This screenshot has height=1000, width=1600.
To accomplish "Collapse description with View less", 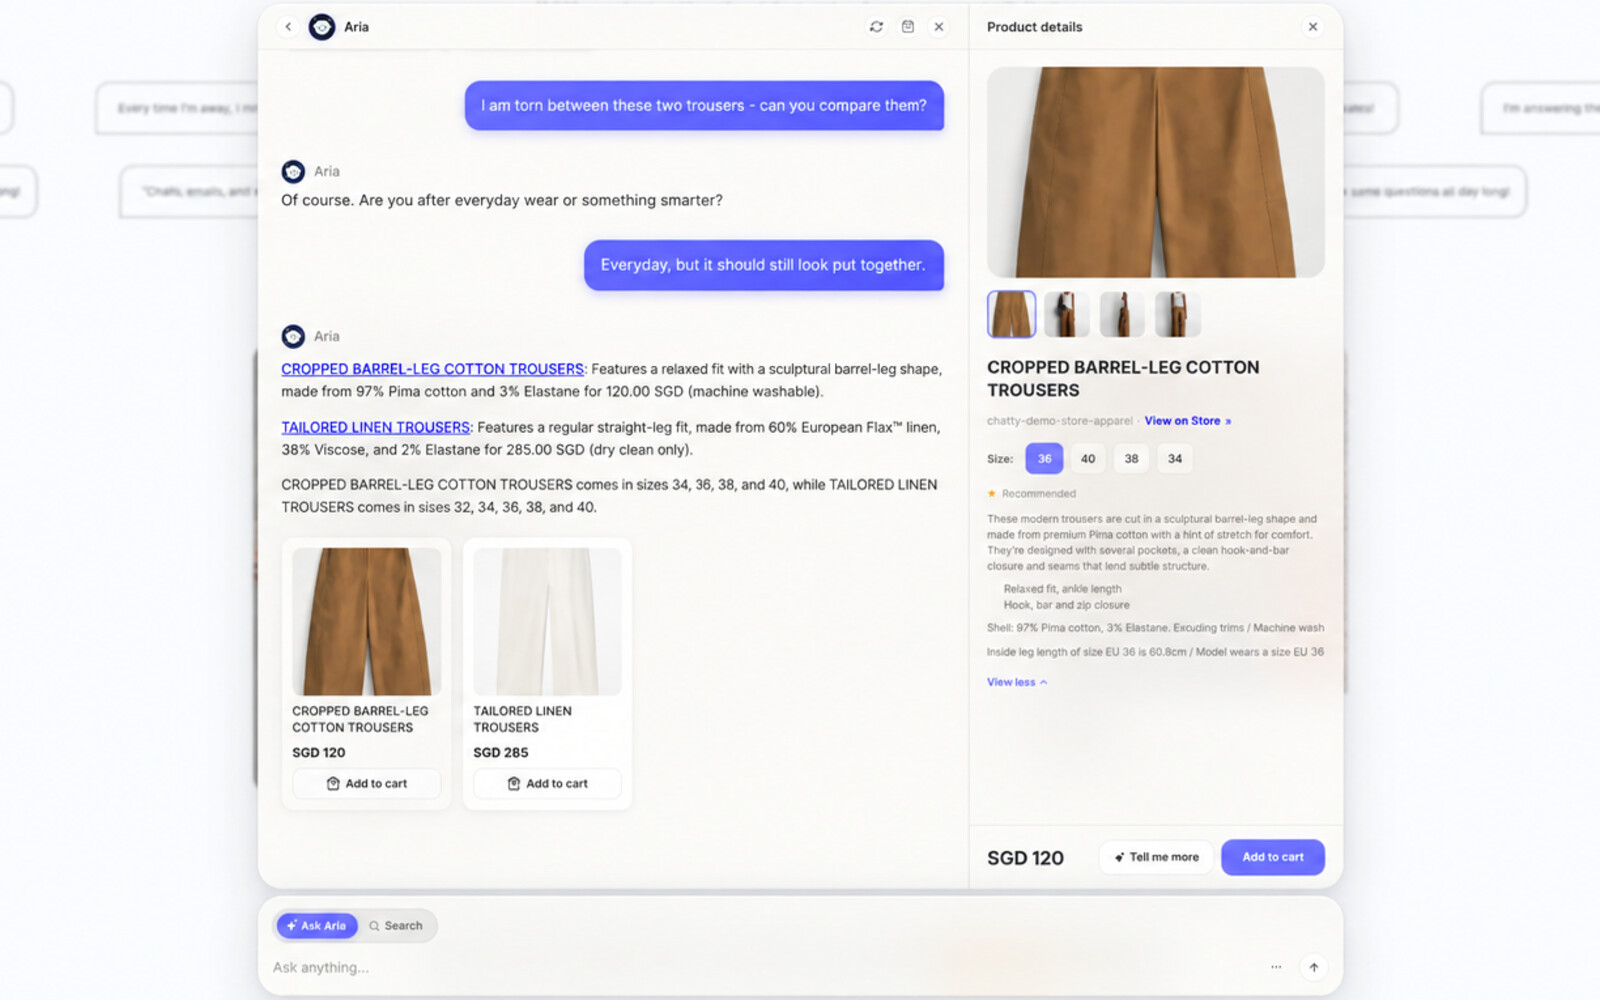I will click(x=1017, y=682).
